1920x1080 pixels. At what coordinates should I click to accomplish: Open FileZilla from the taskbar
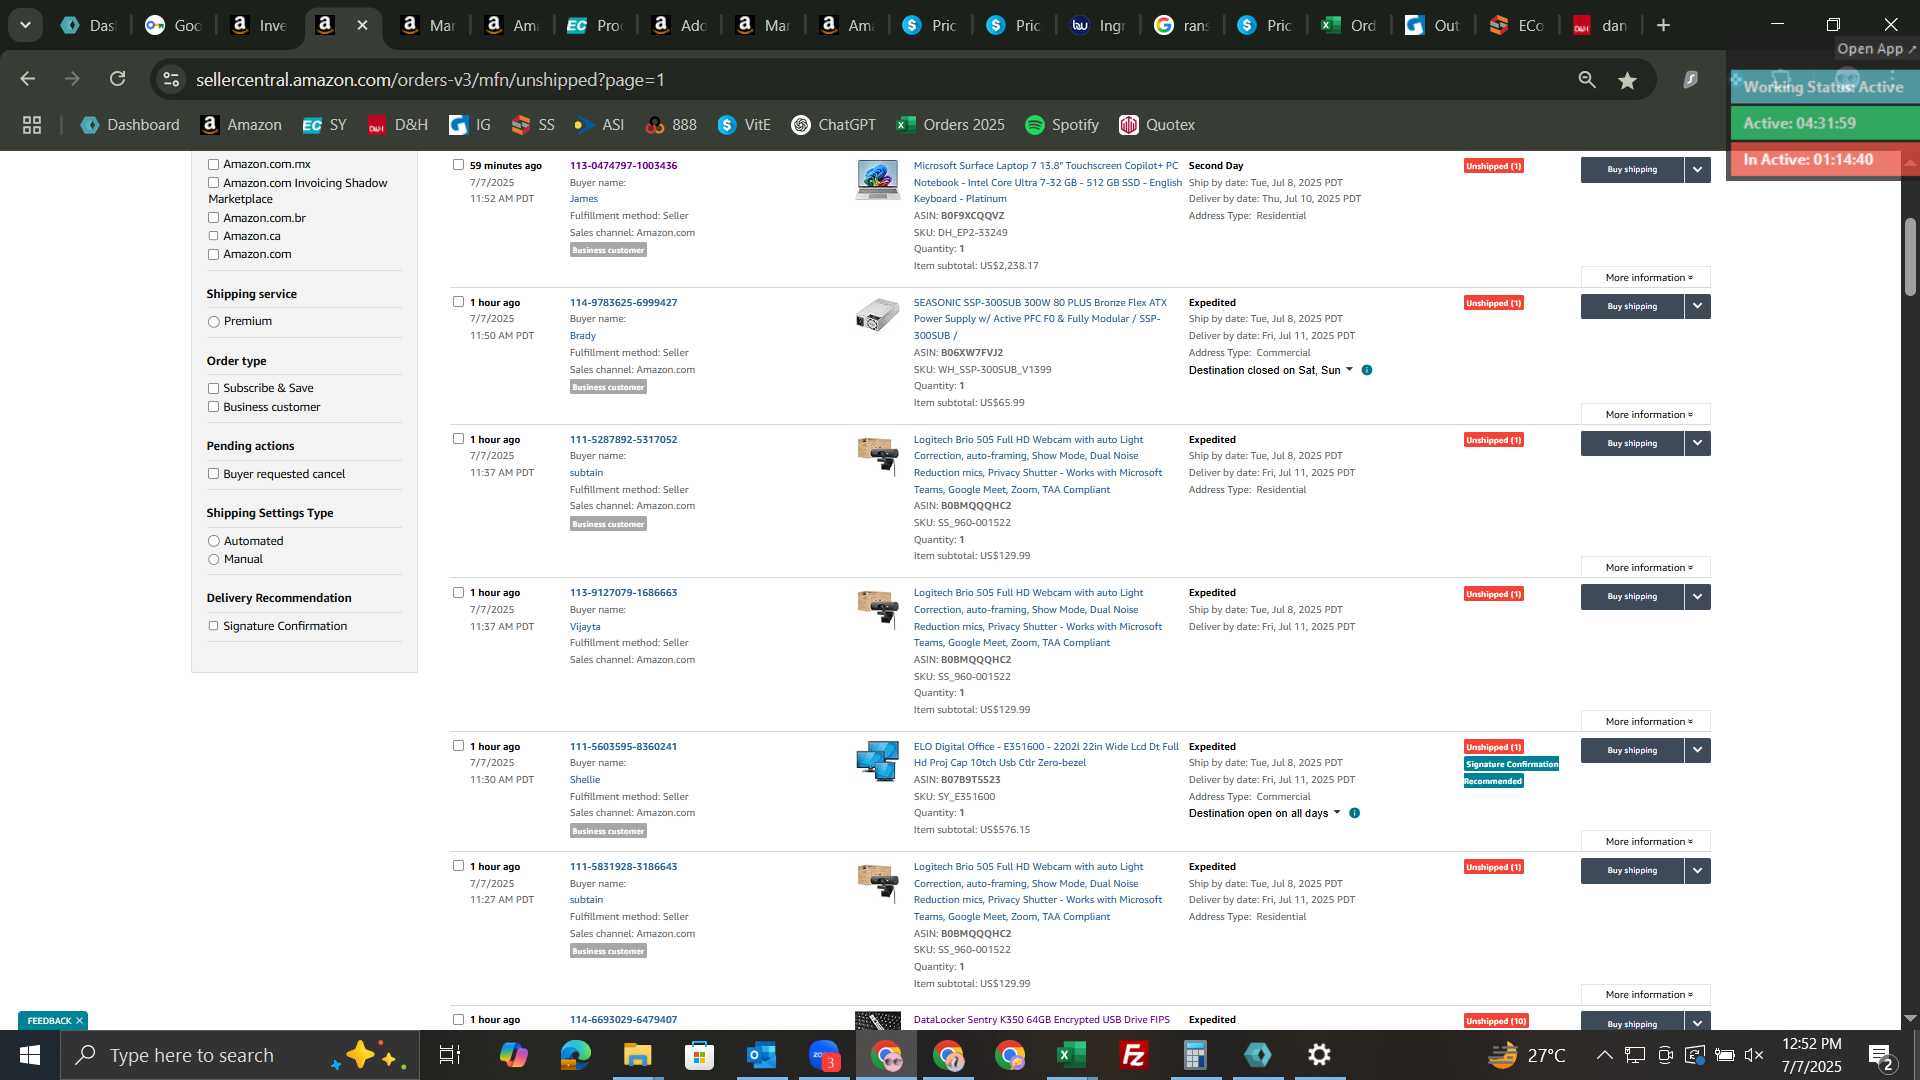click(1134, 1055)
